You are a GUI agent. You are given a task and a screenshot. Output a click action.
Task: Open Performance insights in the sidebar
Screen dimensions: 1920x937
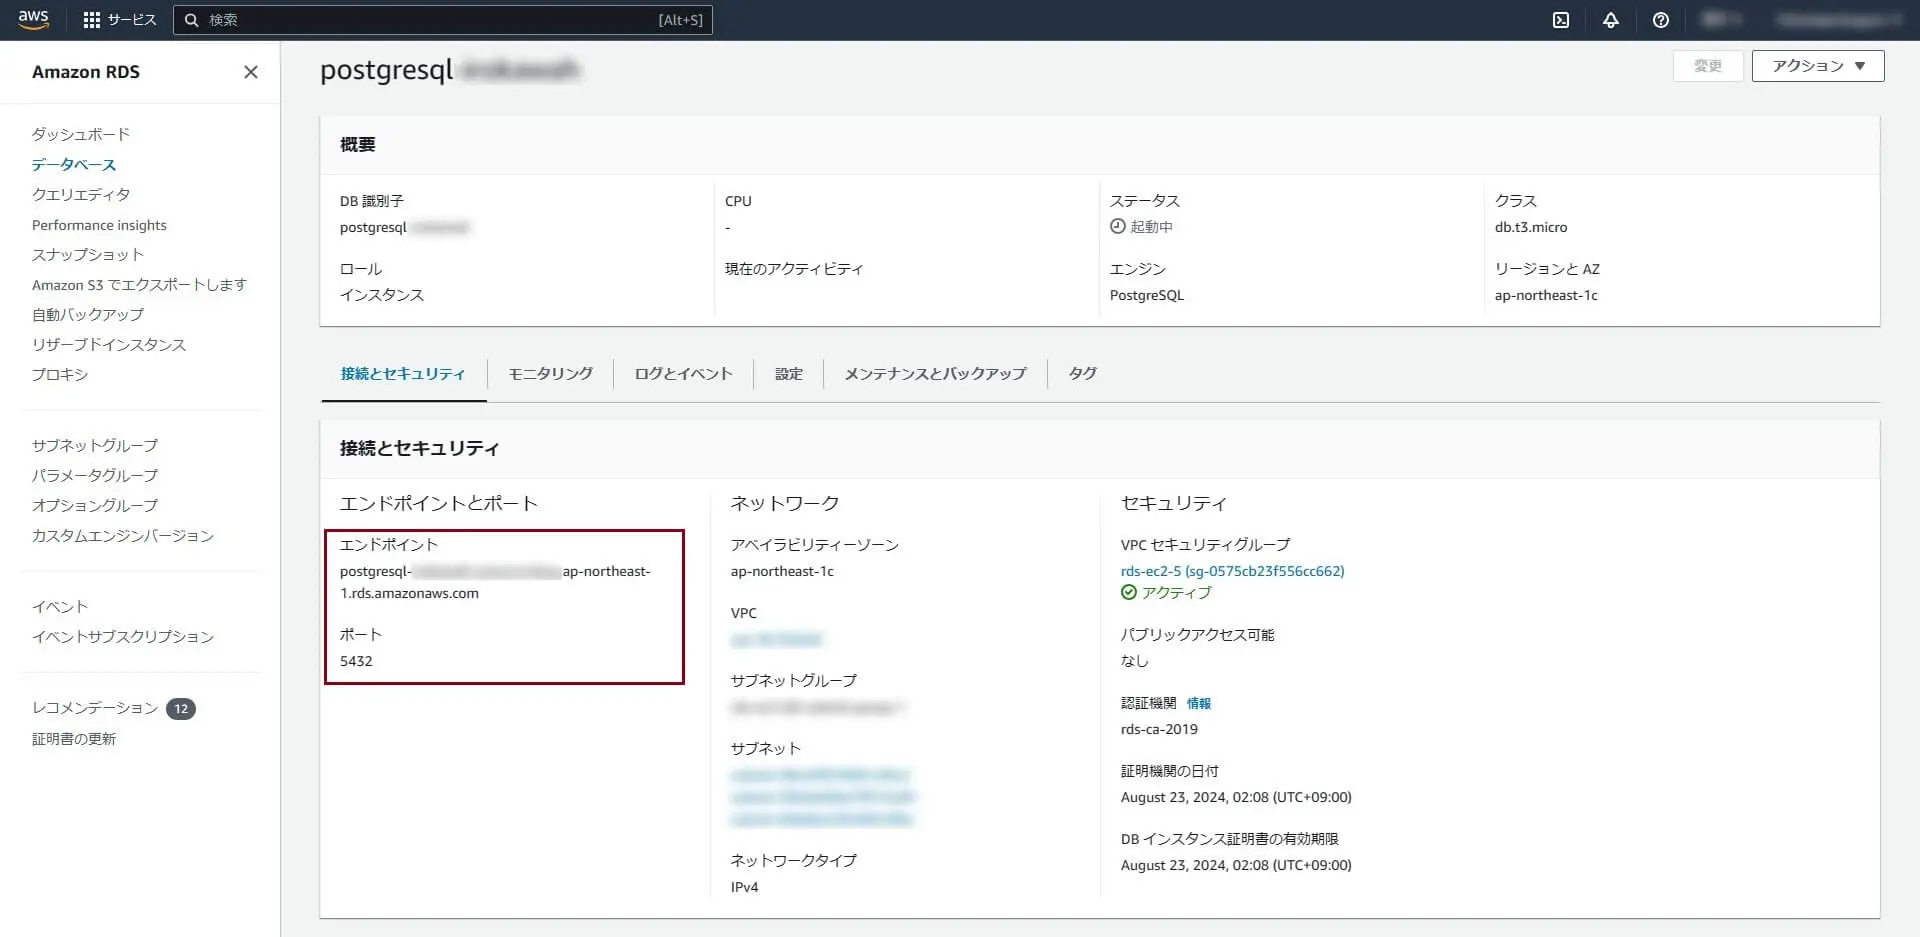99,225
